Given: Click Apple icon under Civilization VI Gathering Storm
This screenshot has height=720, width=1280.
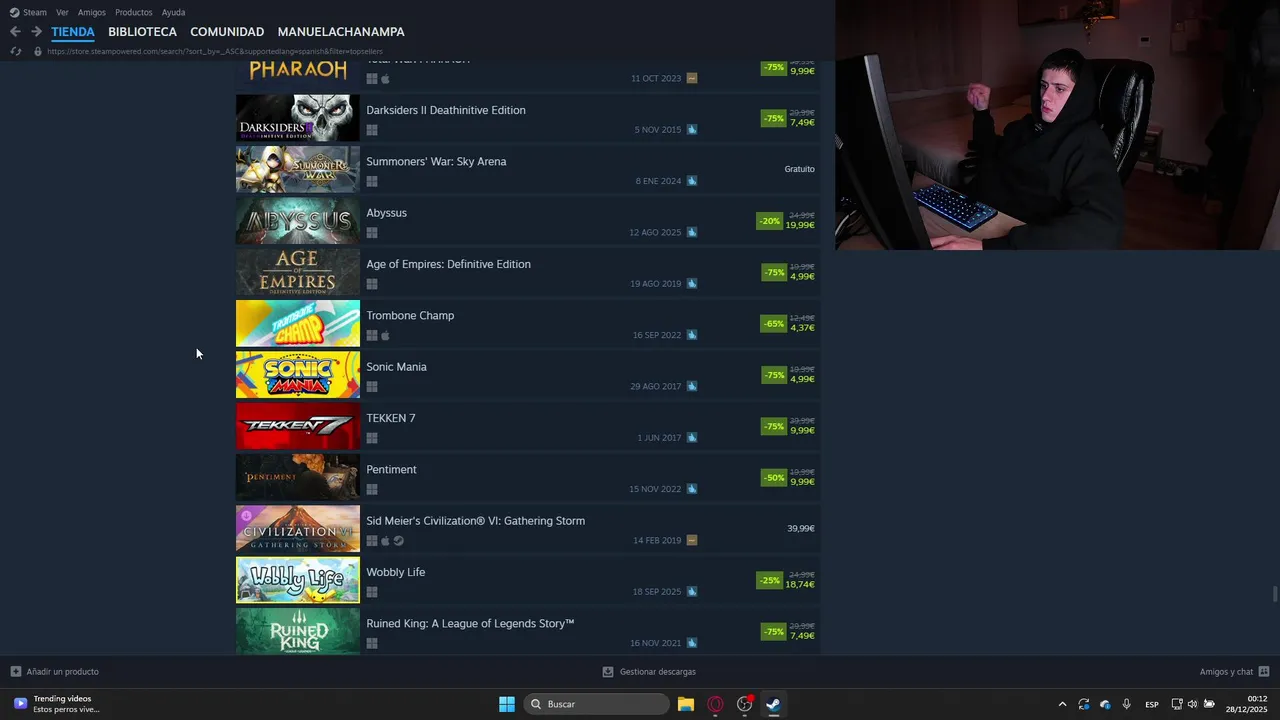Looking at the screenshot, I should [x=385, y=541].
